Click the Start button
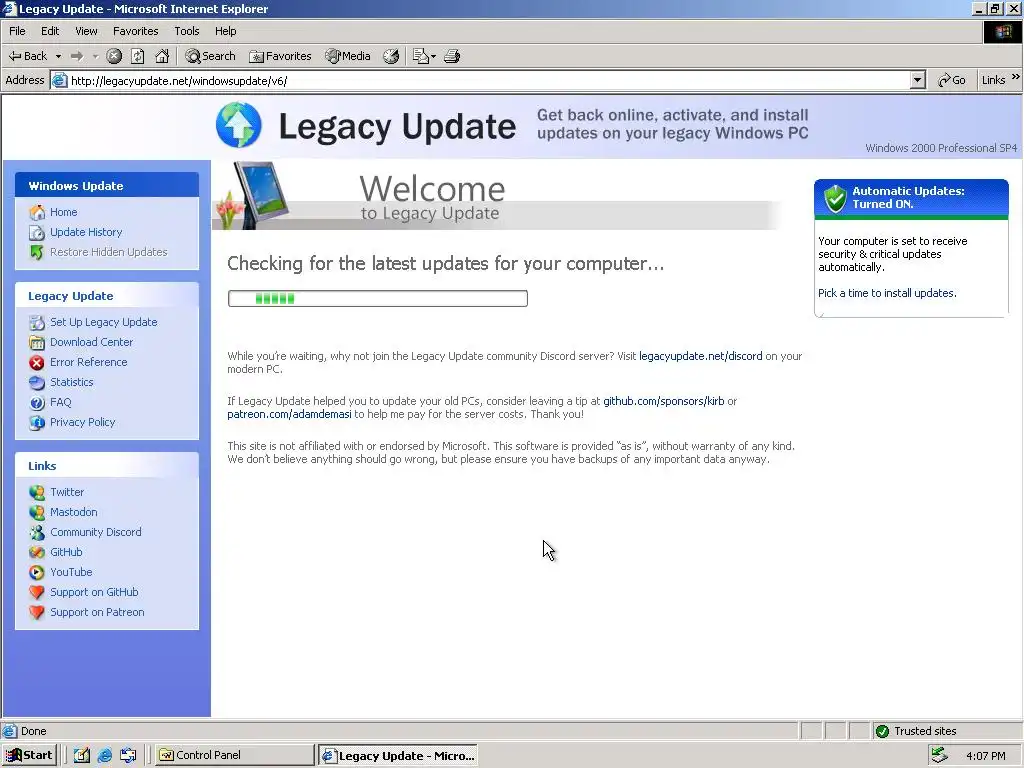1024x768 pixels. pyautogui.click(x=29, y=756)
